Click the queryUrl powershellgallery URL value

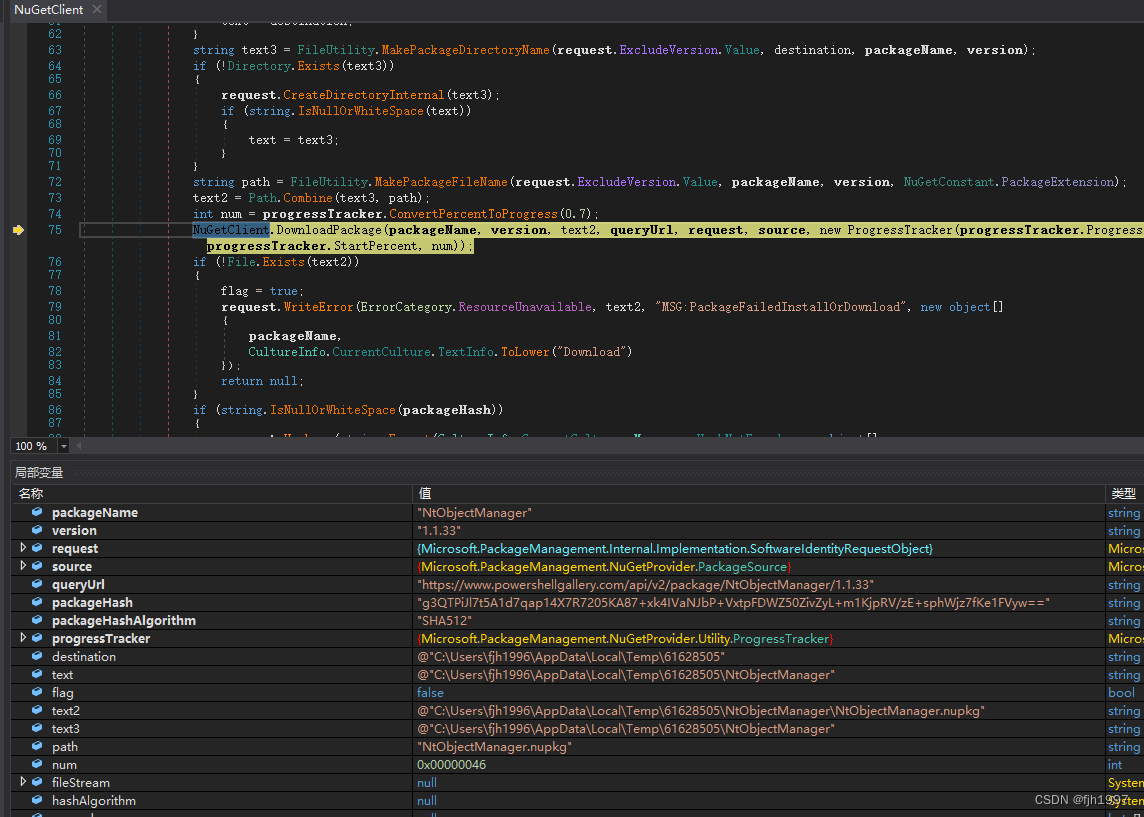tap(646, 584)
